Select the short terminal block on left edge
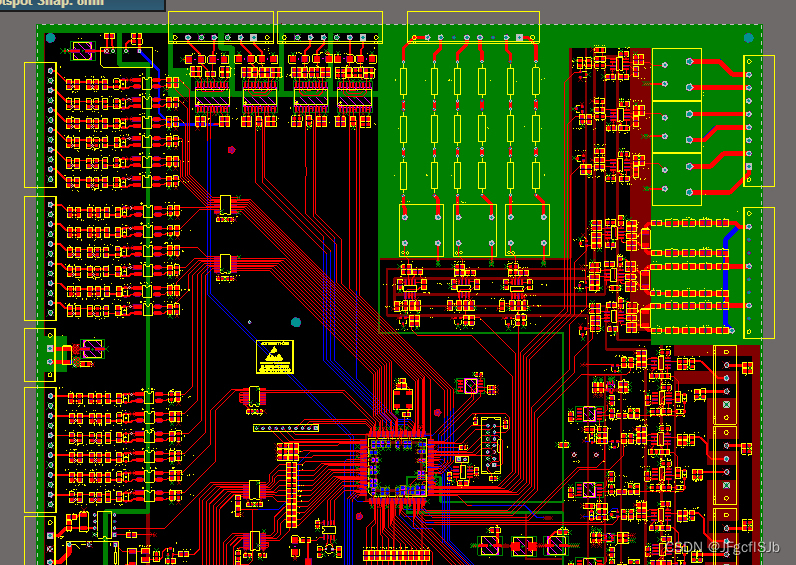Image resolution: width=796 pixels, height=565 pixels. coord(40,355)
